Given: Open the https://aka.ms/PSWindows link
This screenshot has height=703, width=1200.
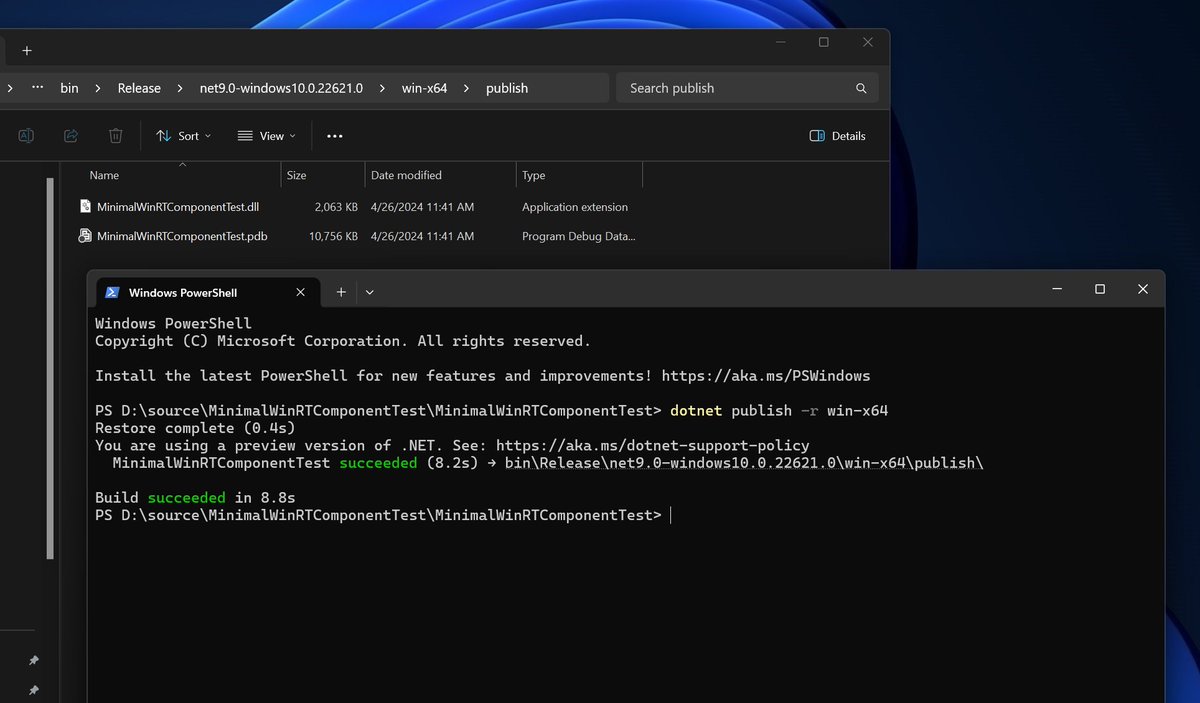Looking at the screenshot, I should click(766, 376).
